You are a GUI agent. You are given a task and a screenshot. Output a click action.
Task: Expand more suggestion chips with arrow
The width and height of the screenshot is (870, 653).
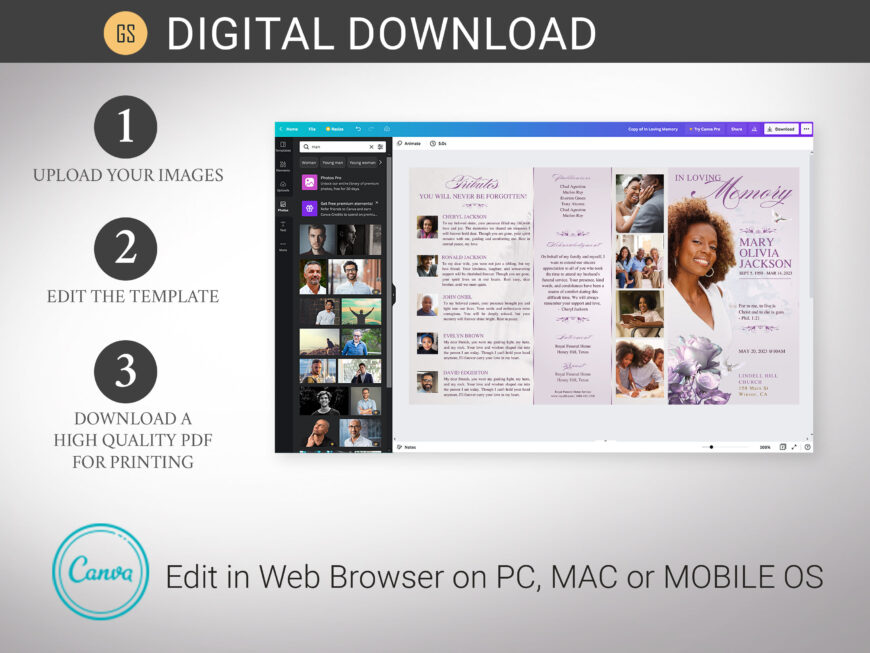[380, 162]
